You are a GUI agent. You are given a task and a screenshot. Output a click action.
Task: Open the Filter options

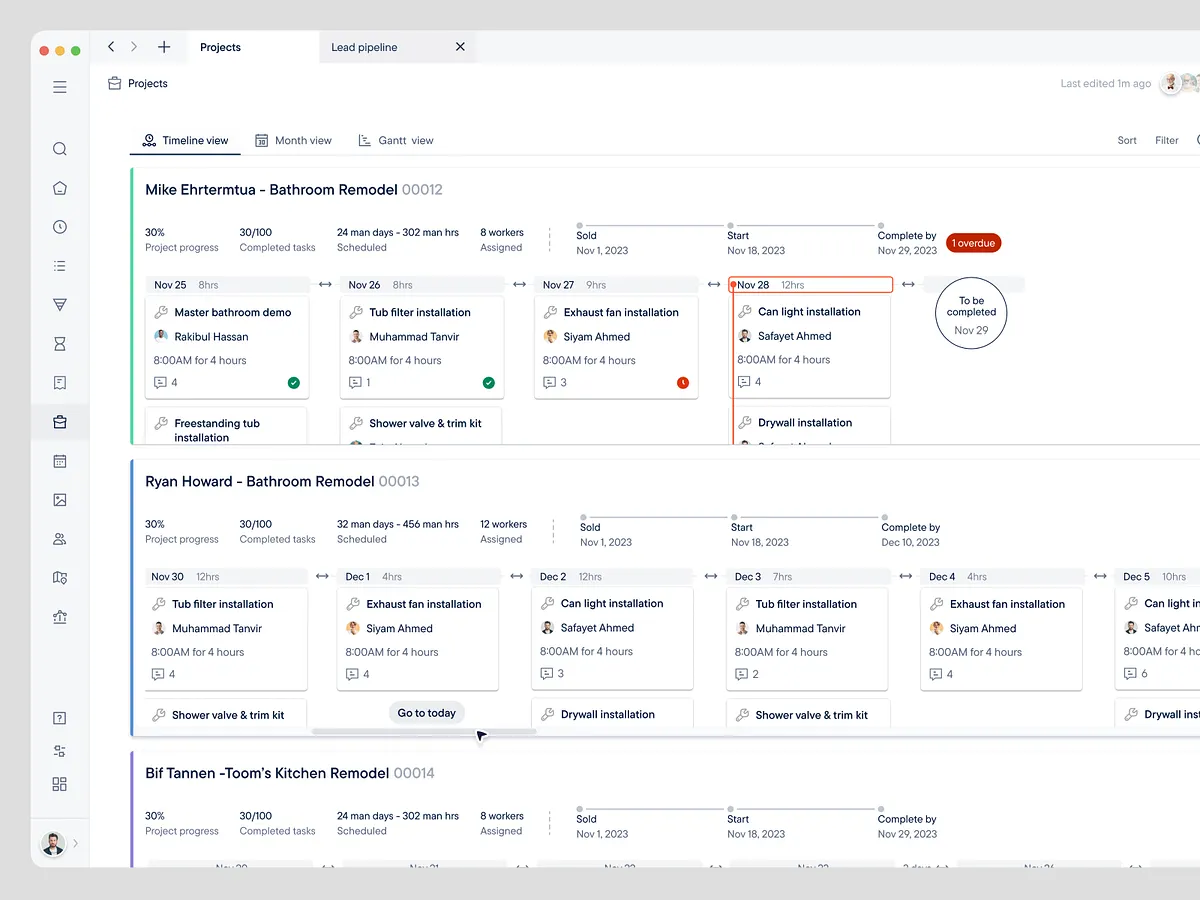[1166, 140]
